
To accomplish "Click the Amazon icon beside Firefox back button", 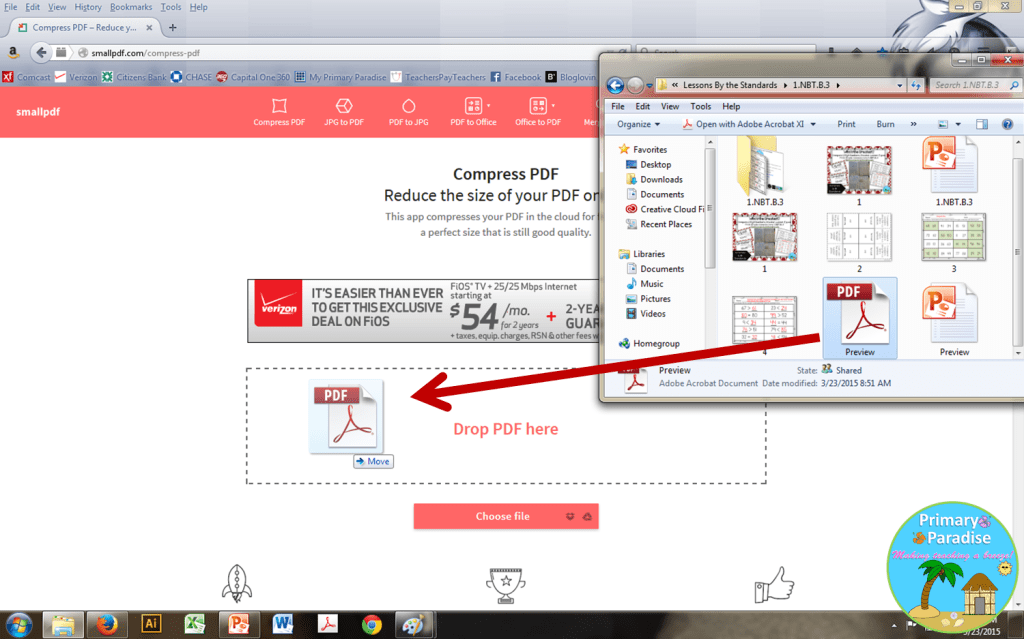I will [x=12, y=52].
